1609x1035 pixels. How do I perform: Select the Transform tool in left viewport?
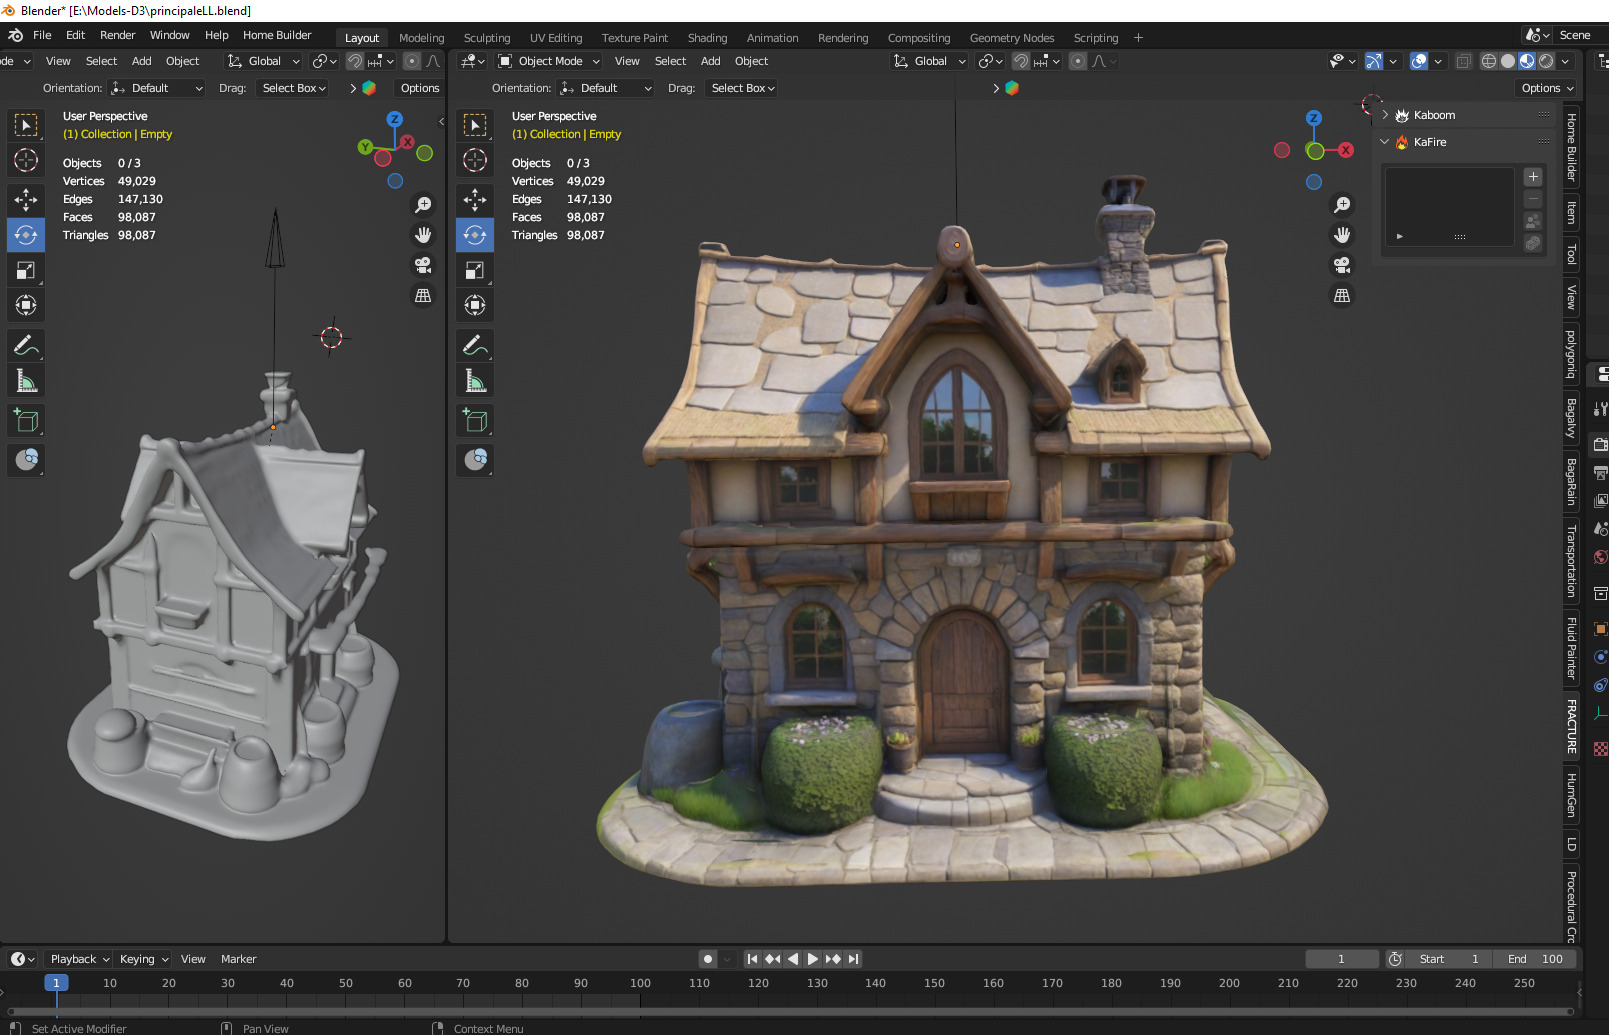[26, 305]
